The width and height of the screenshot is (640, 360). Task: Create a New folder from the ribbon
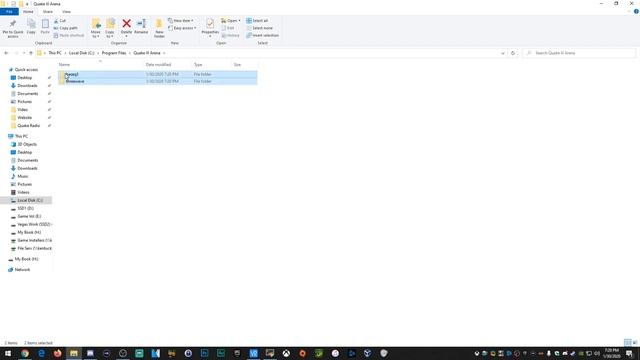tap(159, 29)
